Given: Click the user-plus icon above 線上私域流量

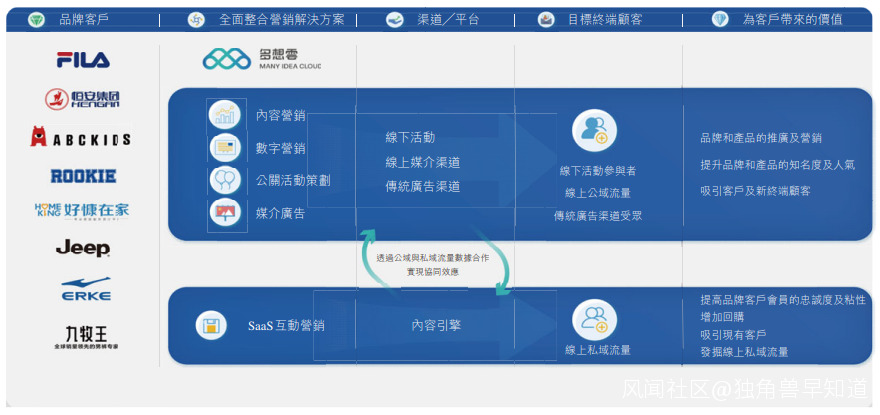Looking at the screenshot, I should tap(594, 320).
